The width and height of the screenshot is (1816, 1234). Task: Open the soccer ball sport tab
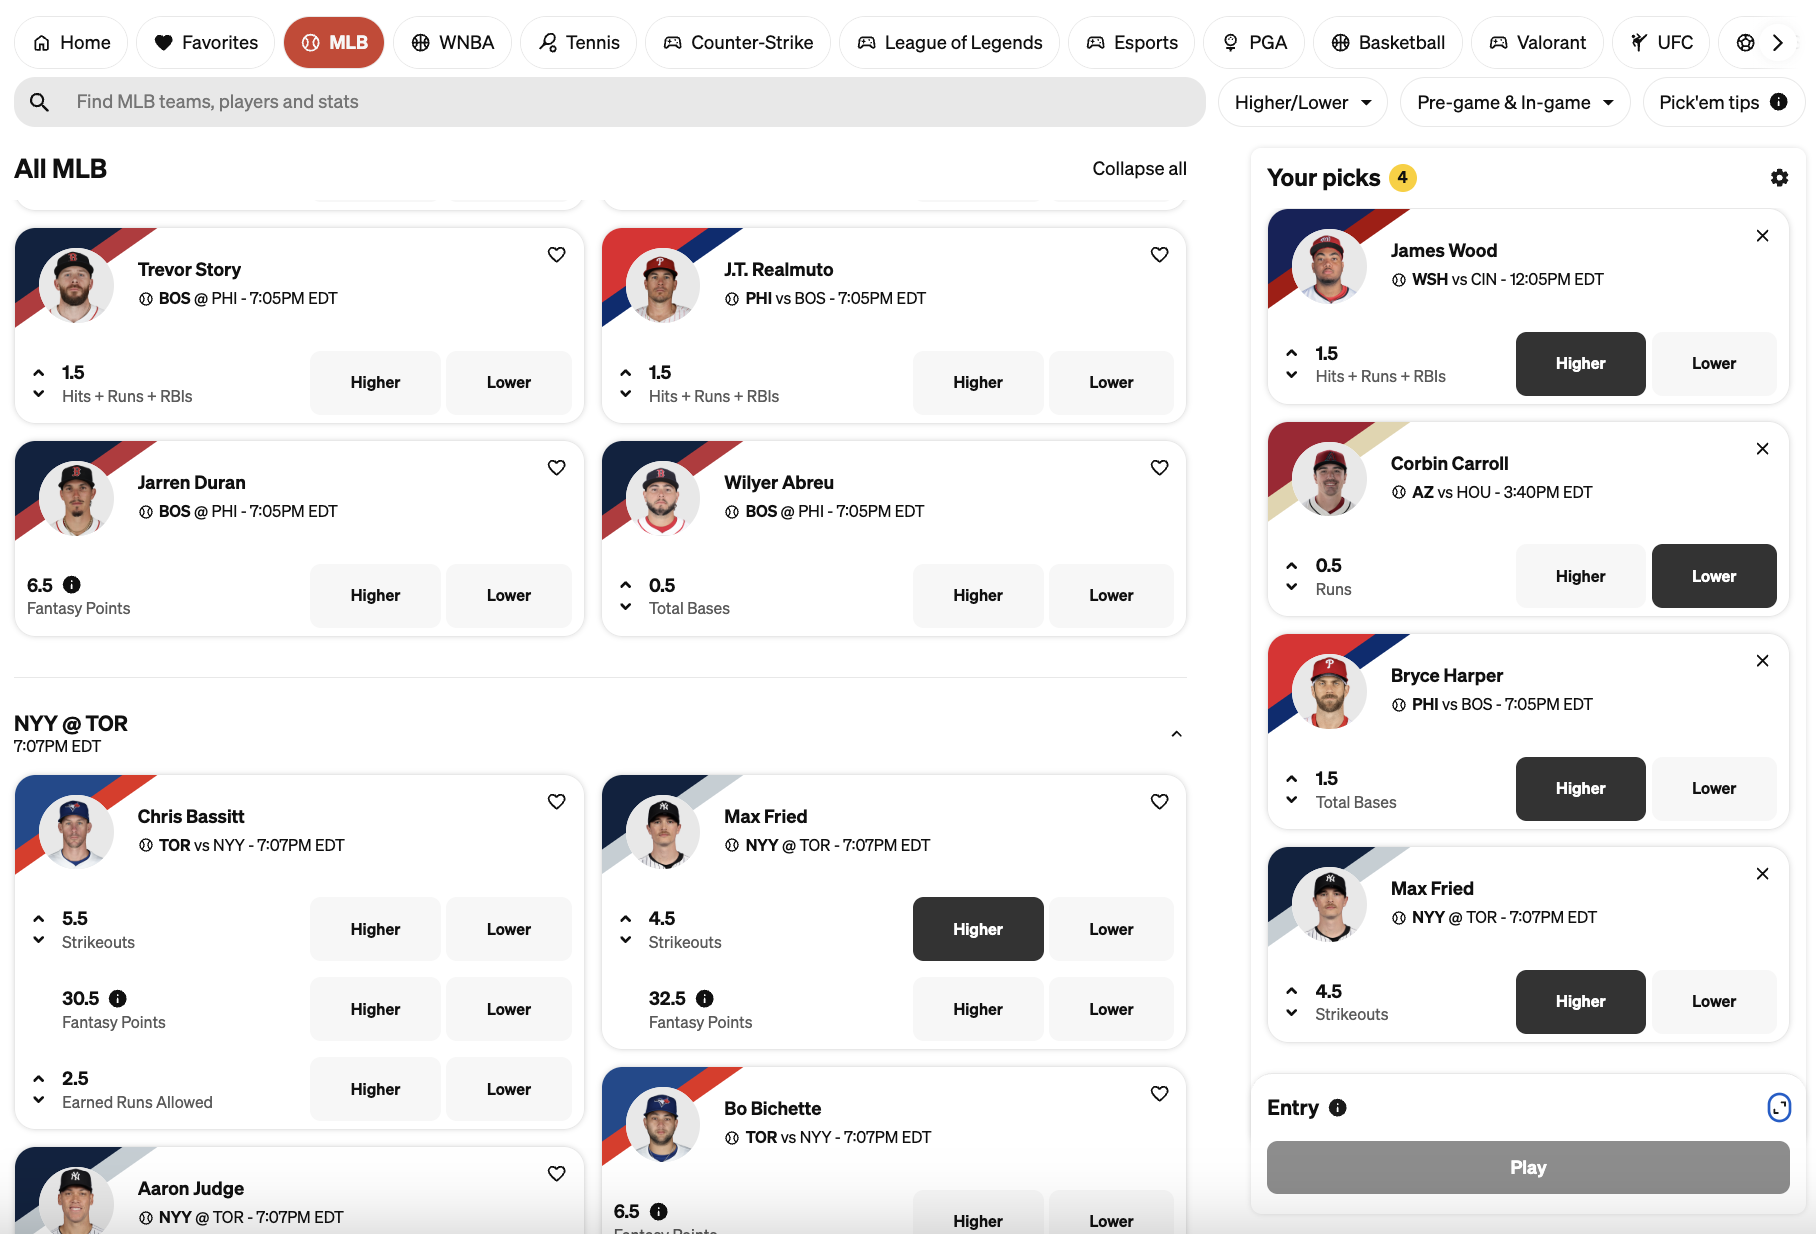tap(1745, 43)
